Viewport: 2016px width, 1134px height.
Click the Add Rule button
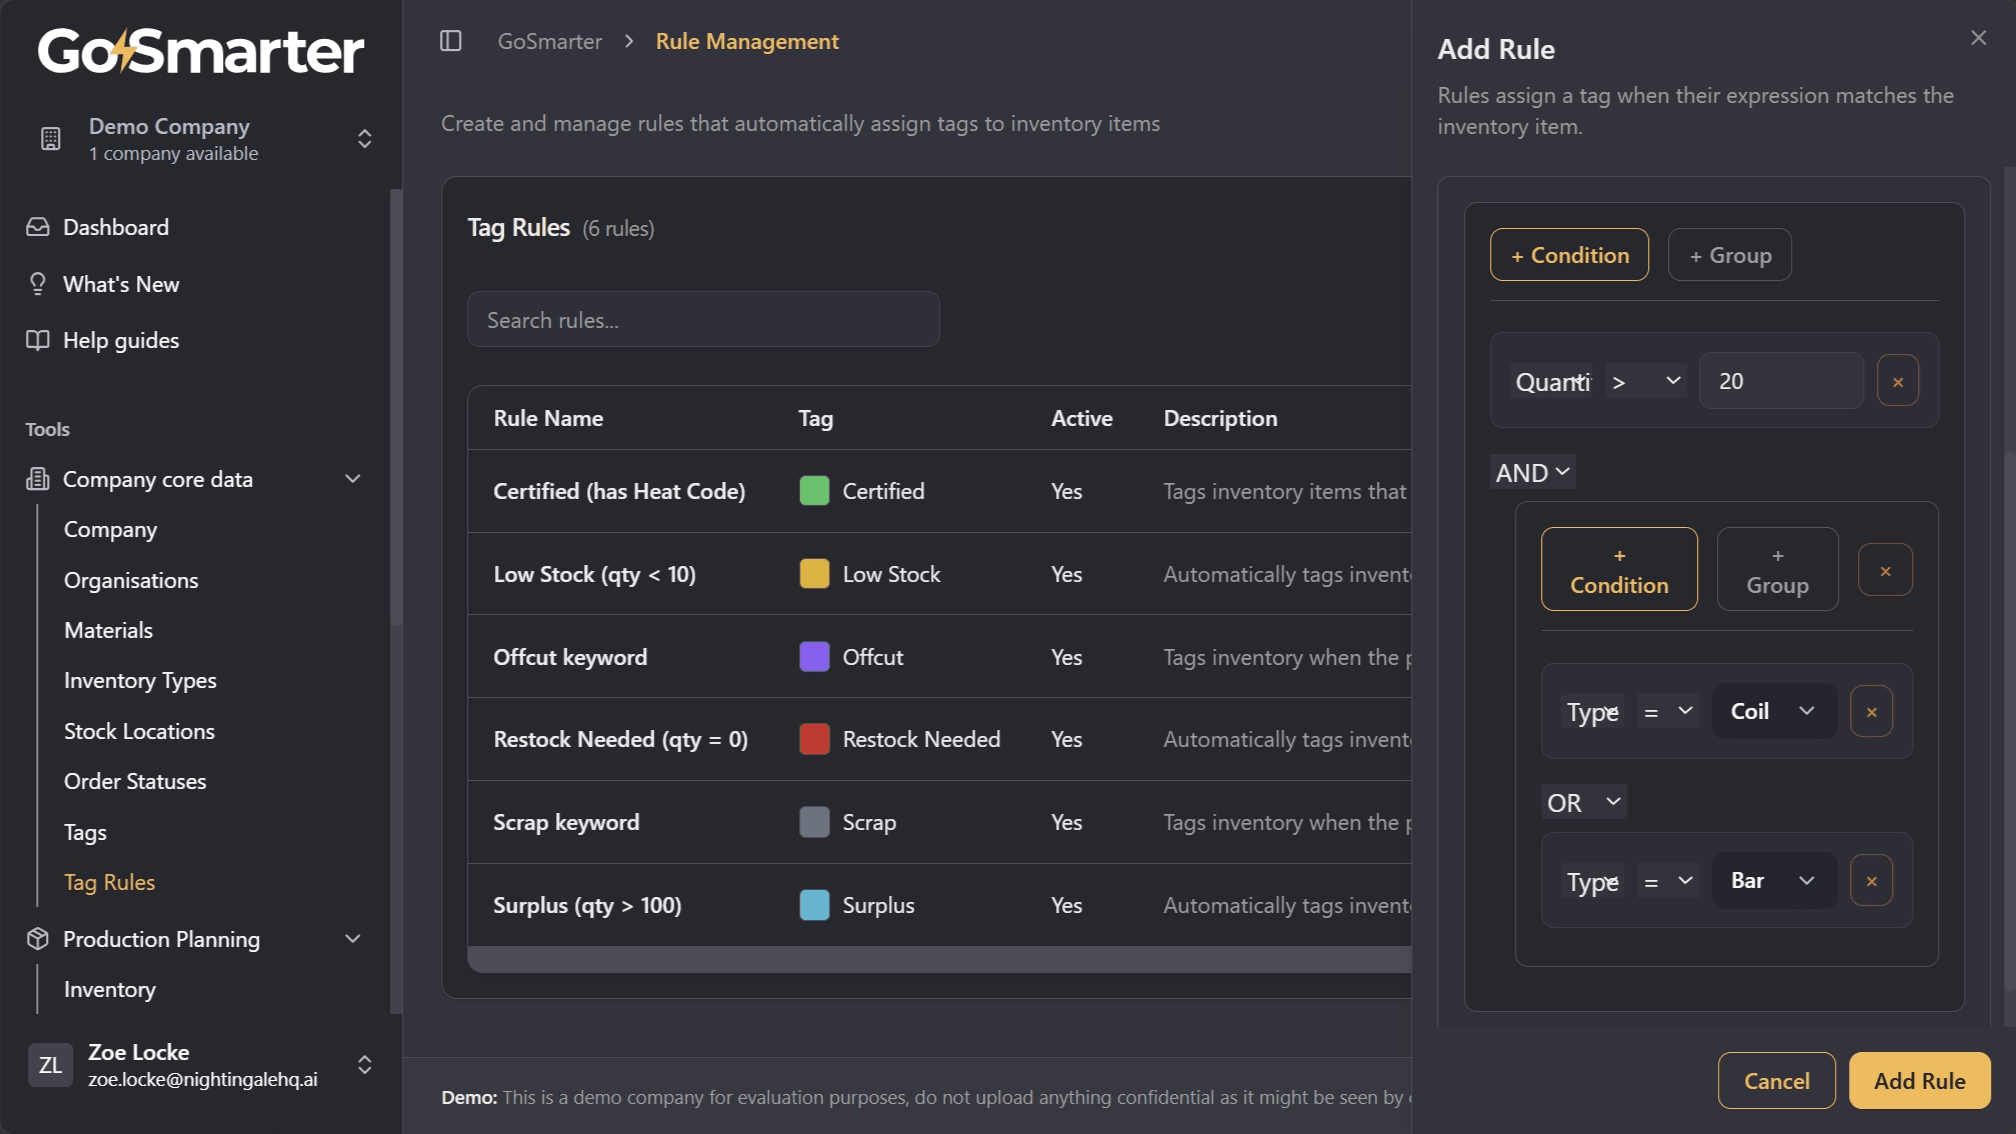[x=1919, y=1080]
